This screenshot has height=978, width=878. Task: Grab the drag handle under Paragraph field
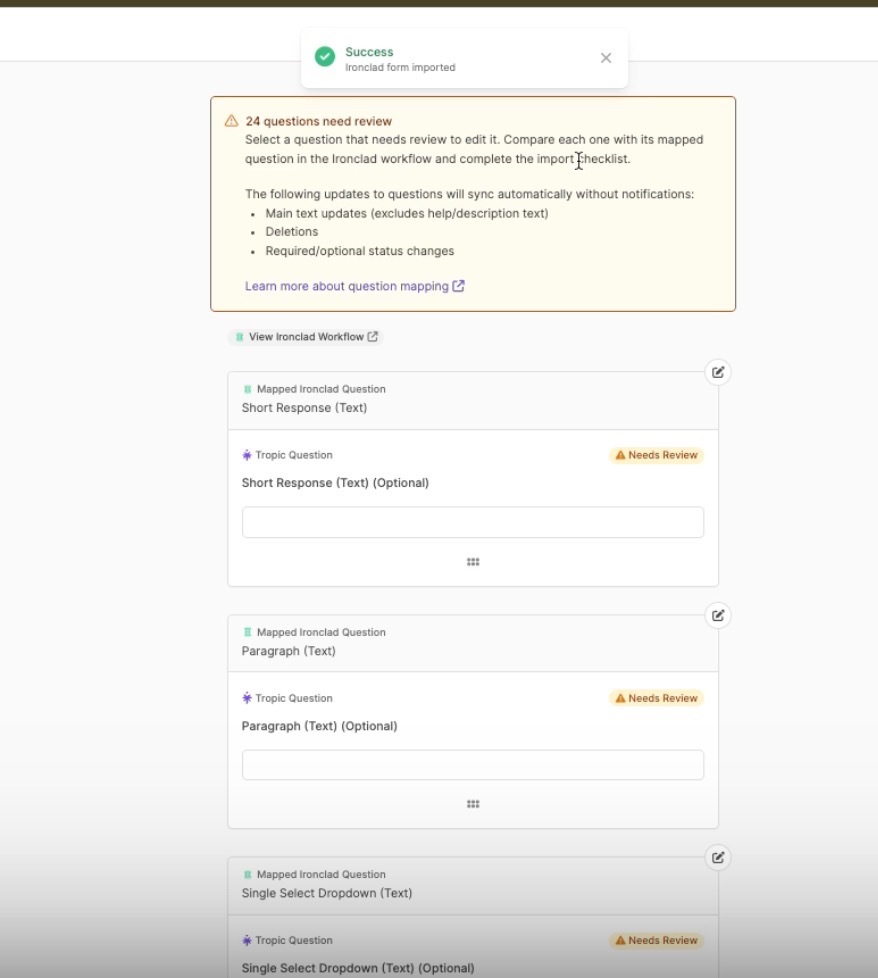coord(473,804)
